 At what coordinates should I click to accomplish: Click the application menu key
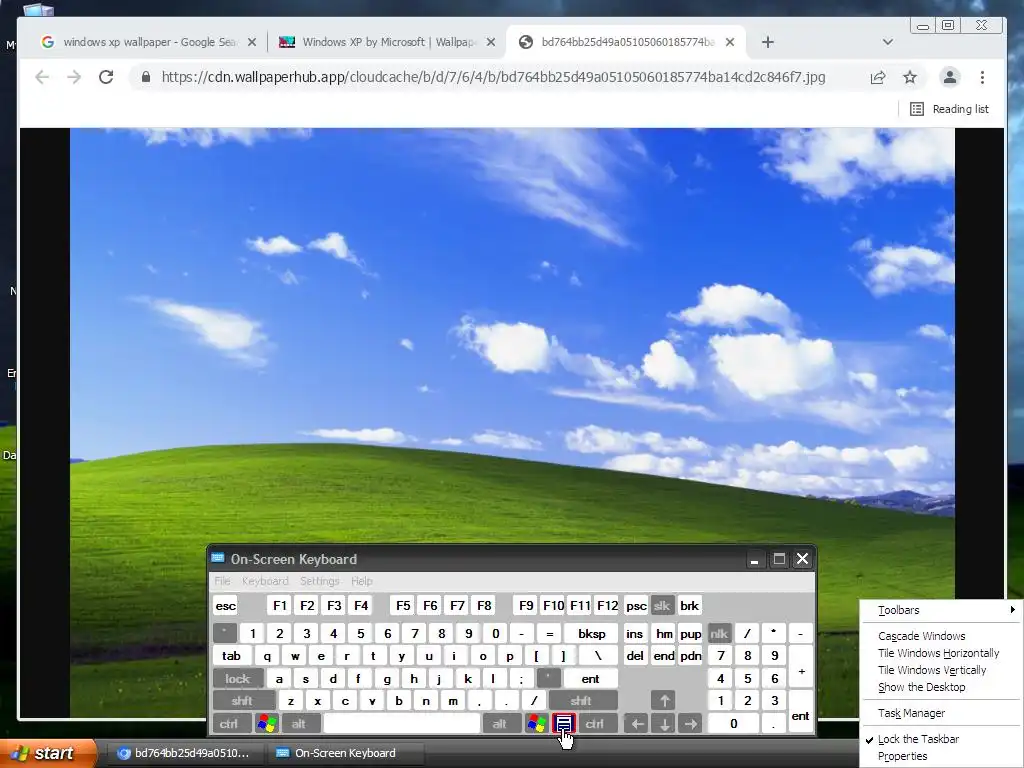coord(564,724)
